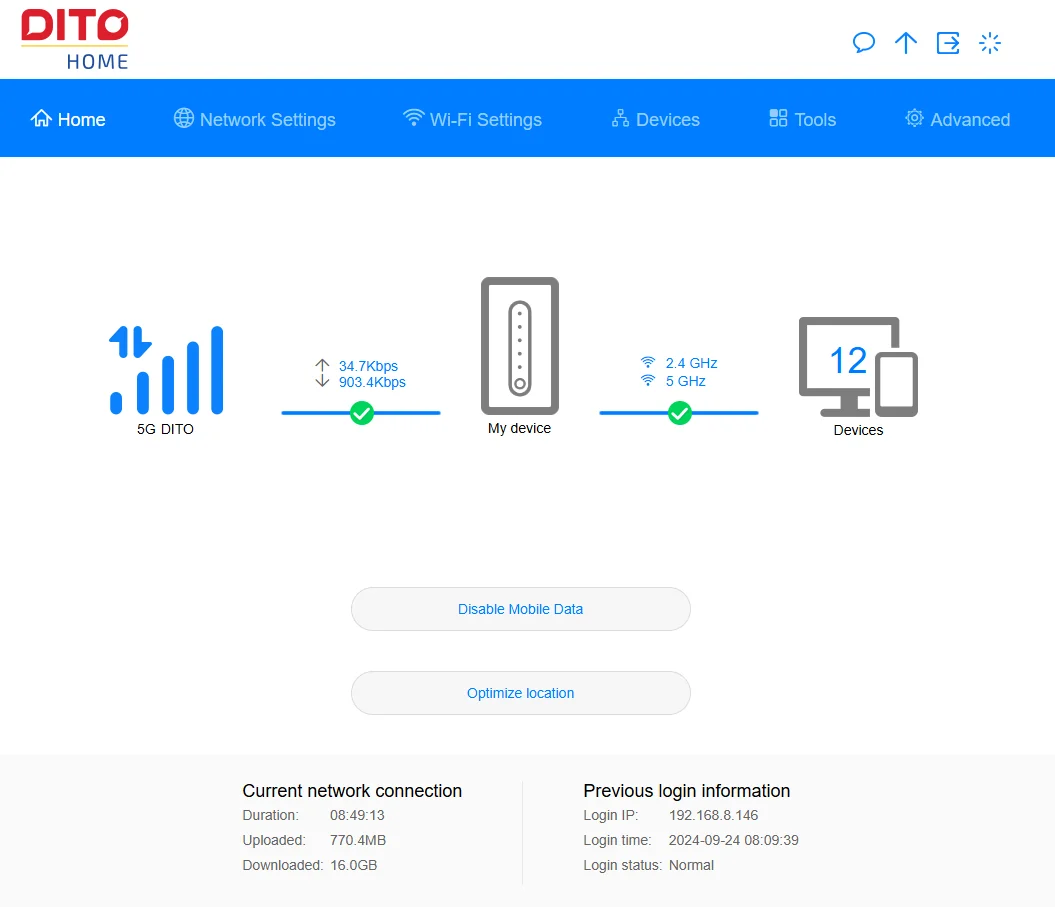Screen dimensions: 1055x907
Task: Click the download speed arrow icon
Action: [x=322, y=382]
